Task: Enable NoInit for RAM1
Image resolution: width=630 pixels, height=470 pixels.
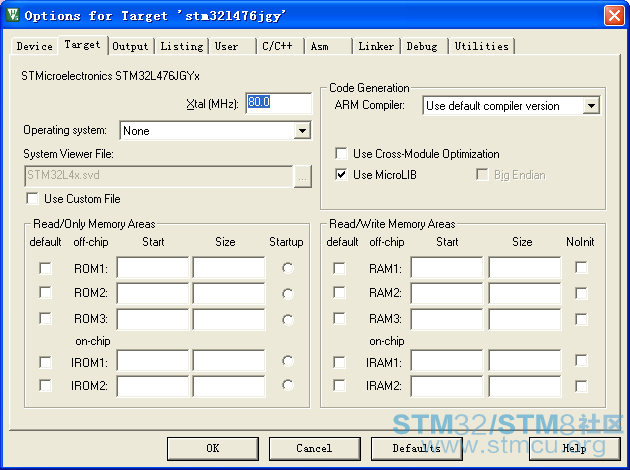Action: (581, 267)
